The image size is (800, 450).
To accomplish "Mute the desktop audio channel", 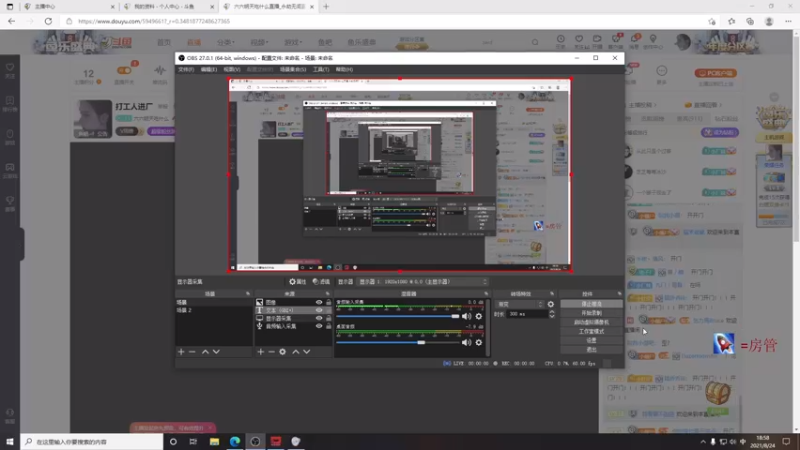I will pos(466,343).
